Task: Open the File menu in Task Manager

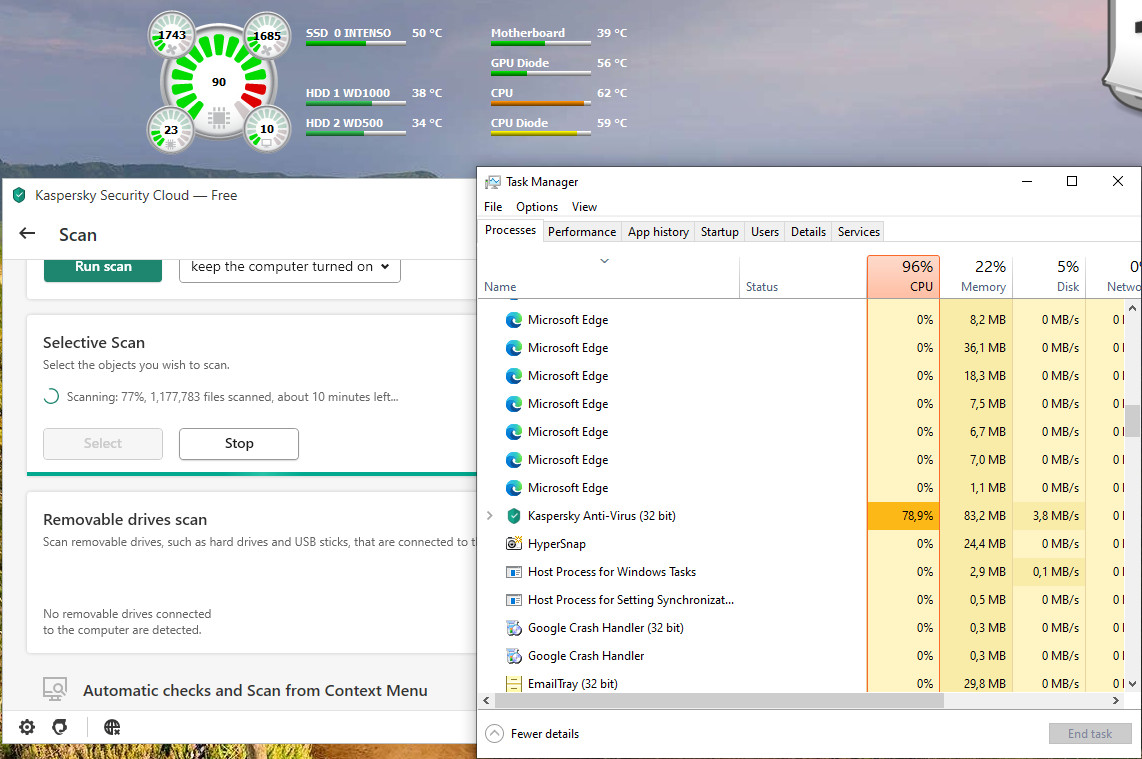Action: point(493,207)
